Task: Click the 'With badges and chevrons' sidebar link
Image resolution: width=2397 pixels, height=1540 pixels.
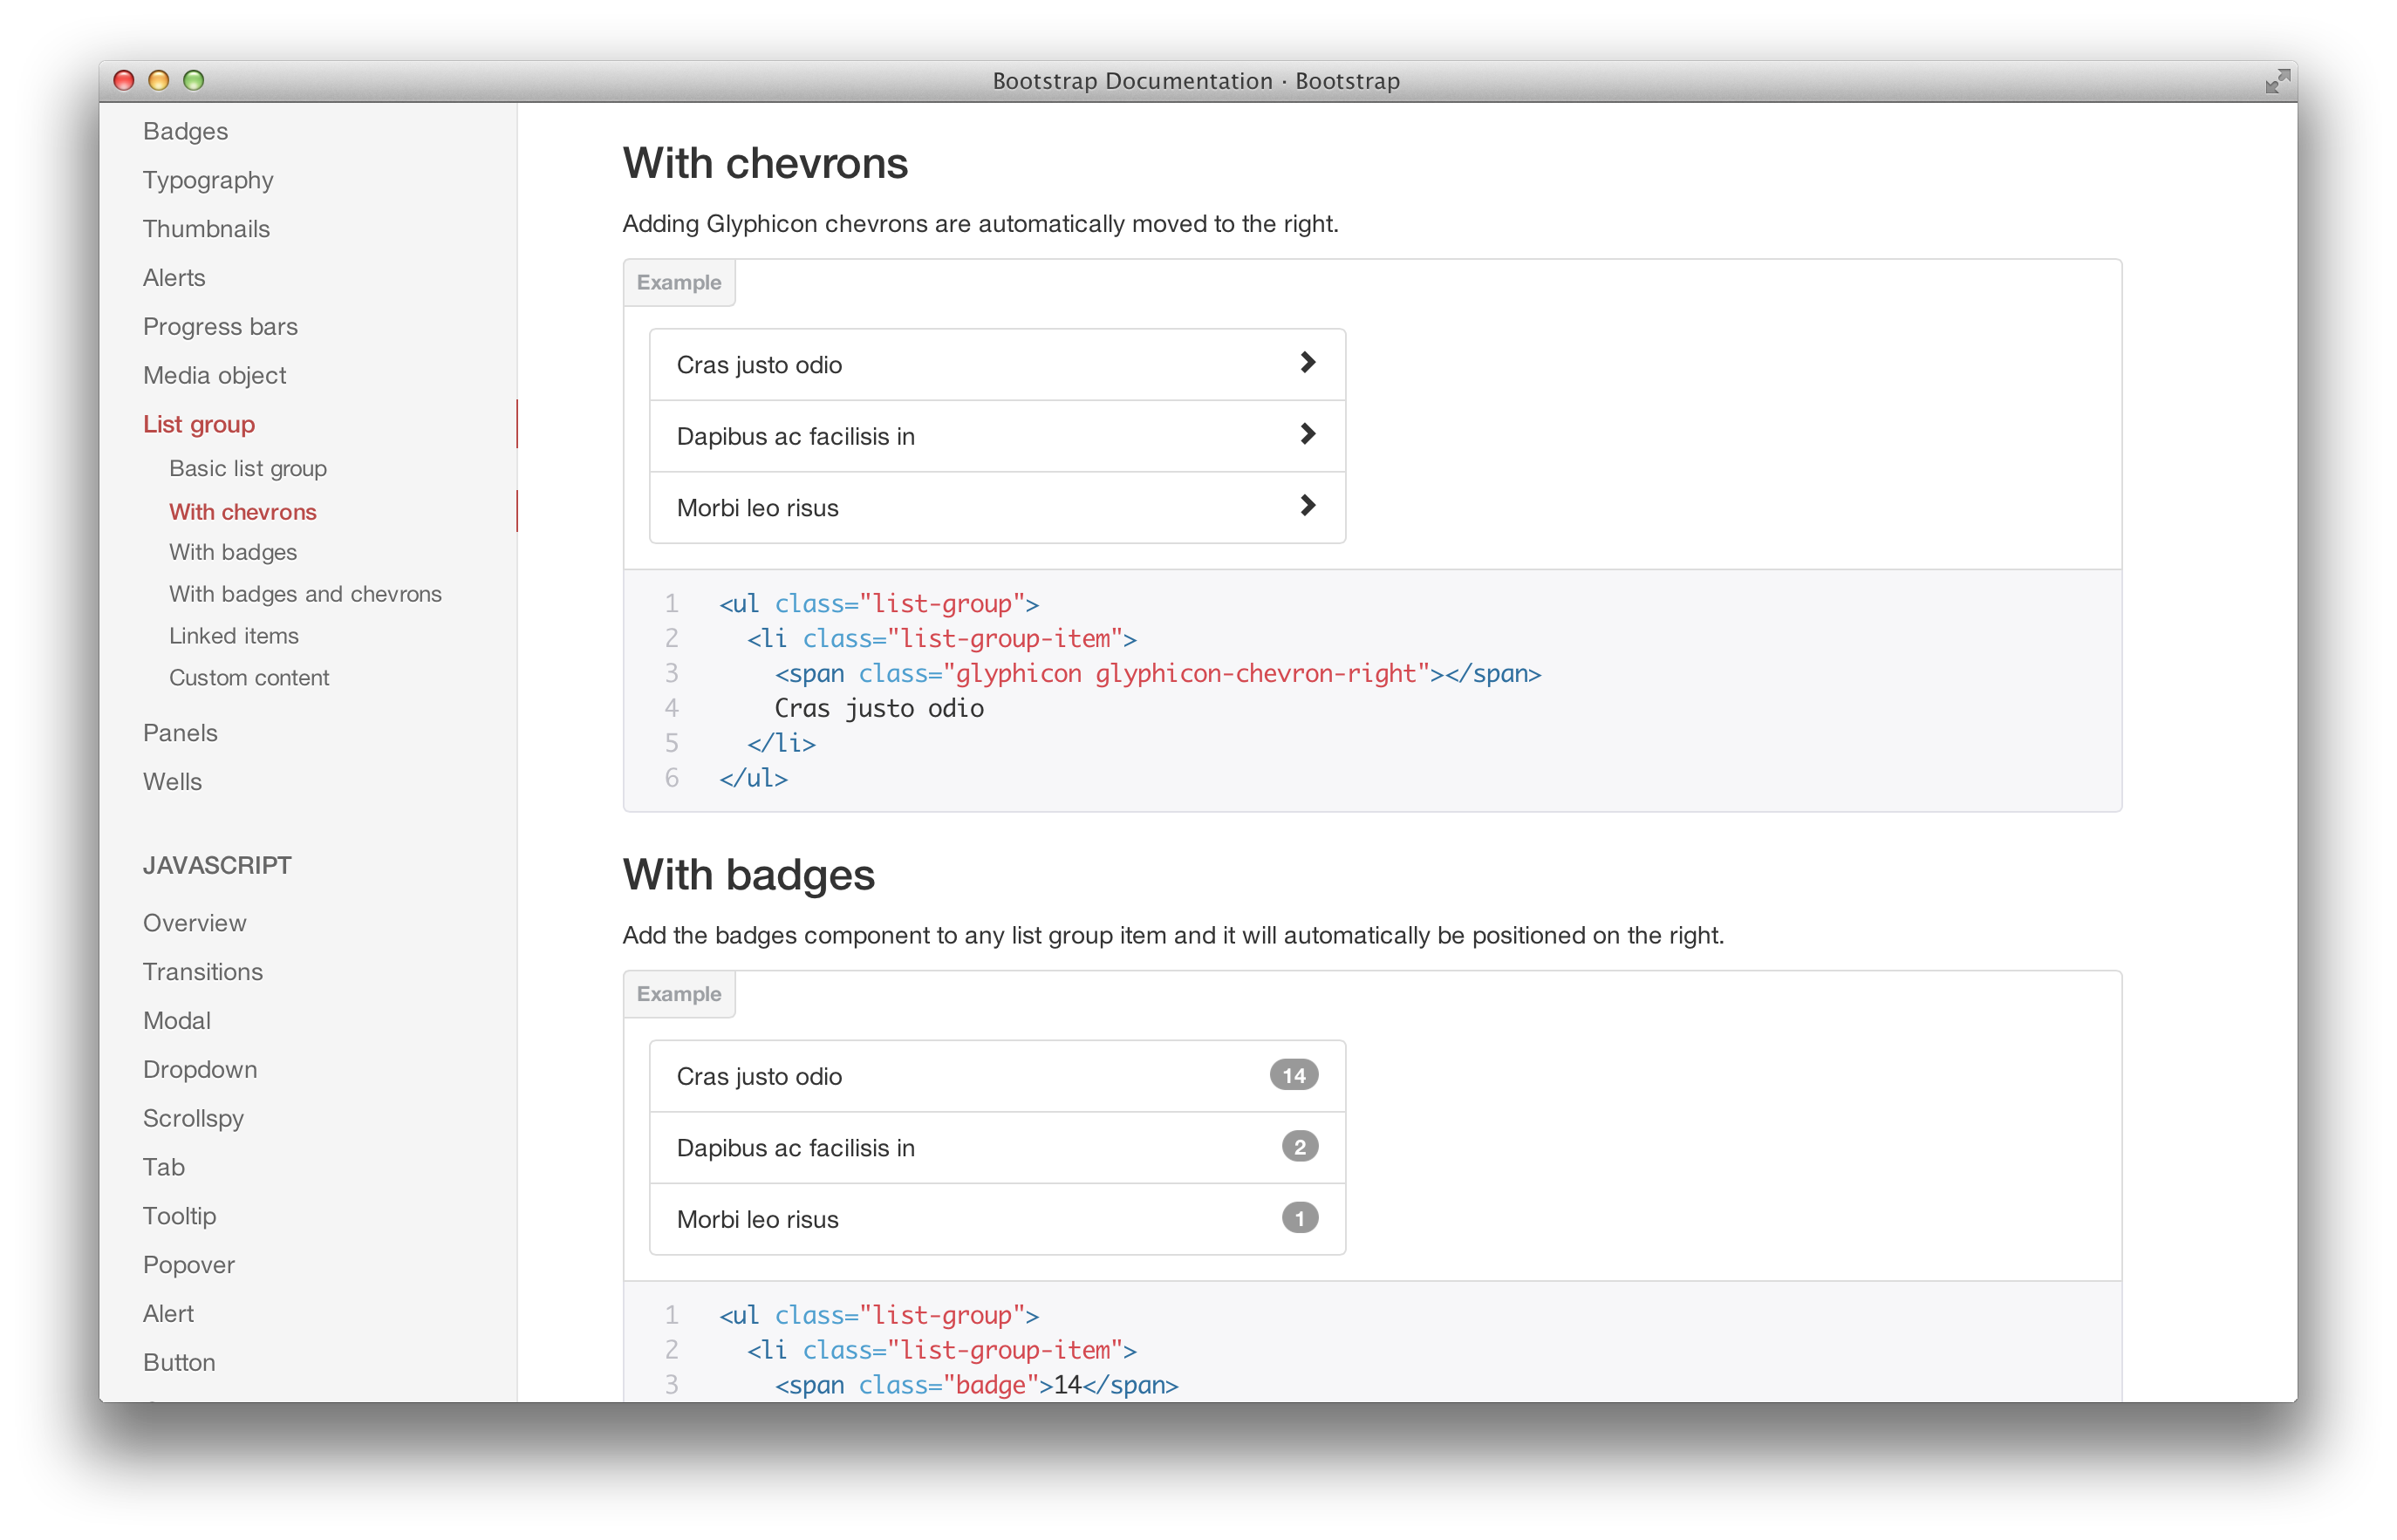Action: [x=306, y=592]
